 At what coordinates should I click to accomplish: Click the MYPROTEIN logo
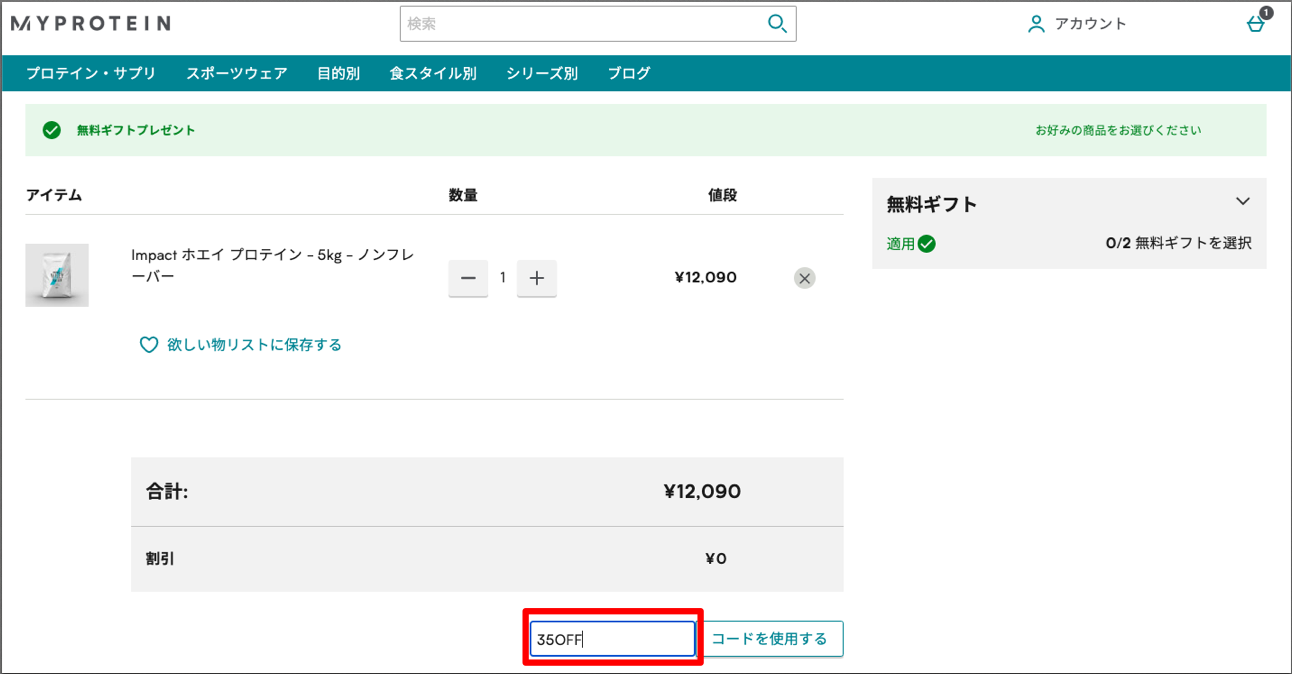pyautogui.click(x=90, y=23)
